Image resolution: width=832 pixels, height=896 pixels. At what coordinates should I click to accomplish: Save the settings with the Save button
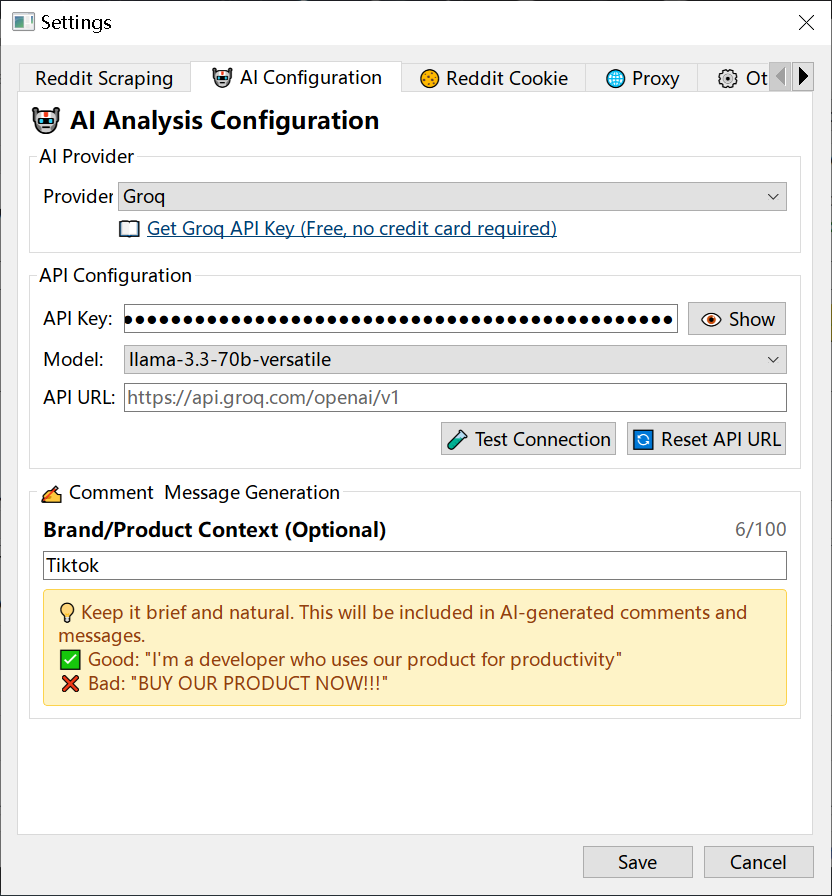click(x=637, y=862)
